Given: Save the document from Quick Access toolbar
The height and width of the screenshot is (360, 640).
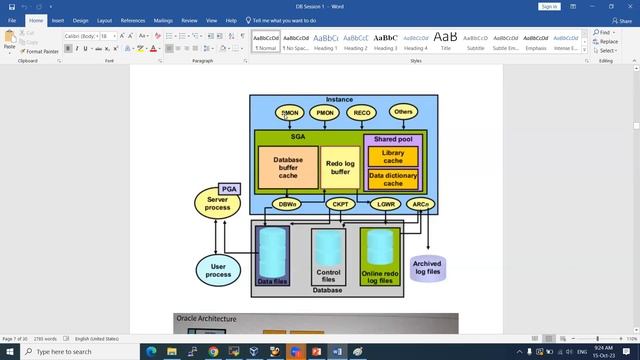Looking at the screenshot, I should coord(12,7).
